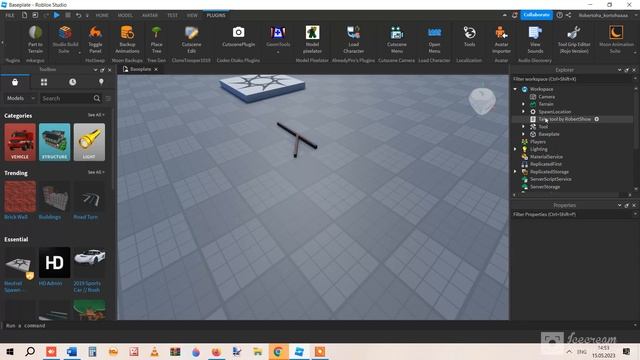See all Categories in Toolbox
This screenshot has width=640, height=360.
coord(96,115)
